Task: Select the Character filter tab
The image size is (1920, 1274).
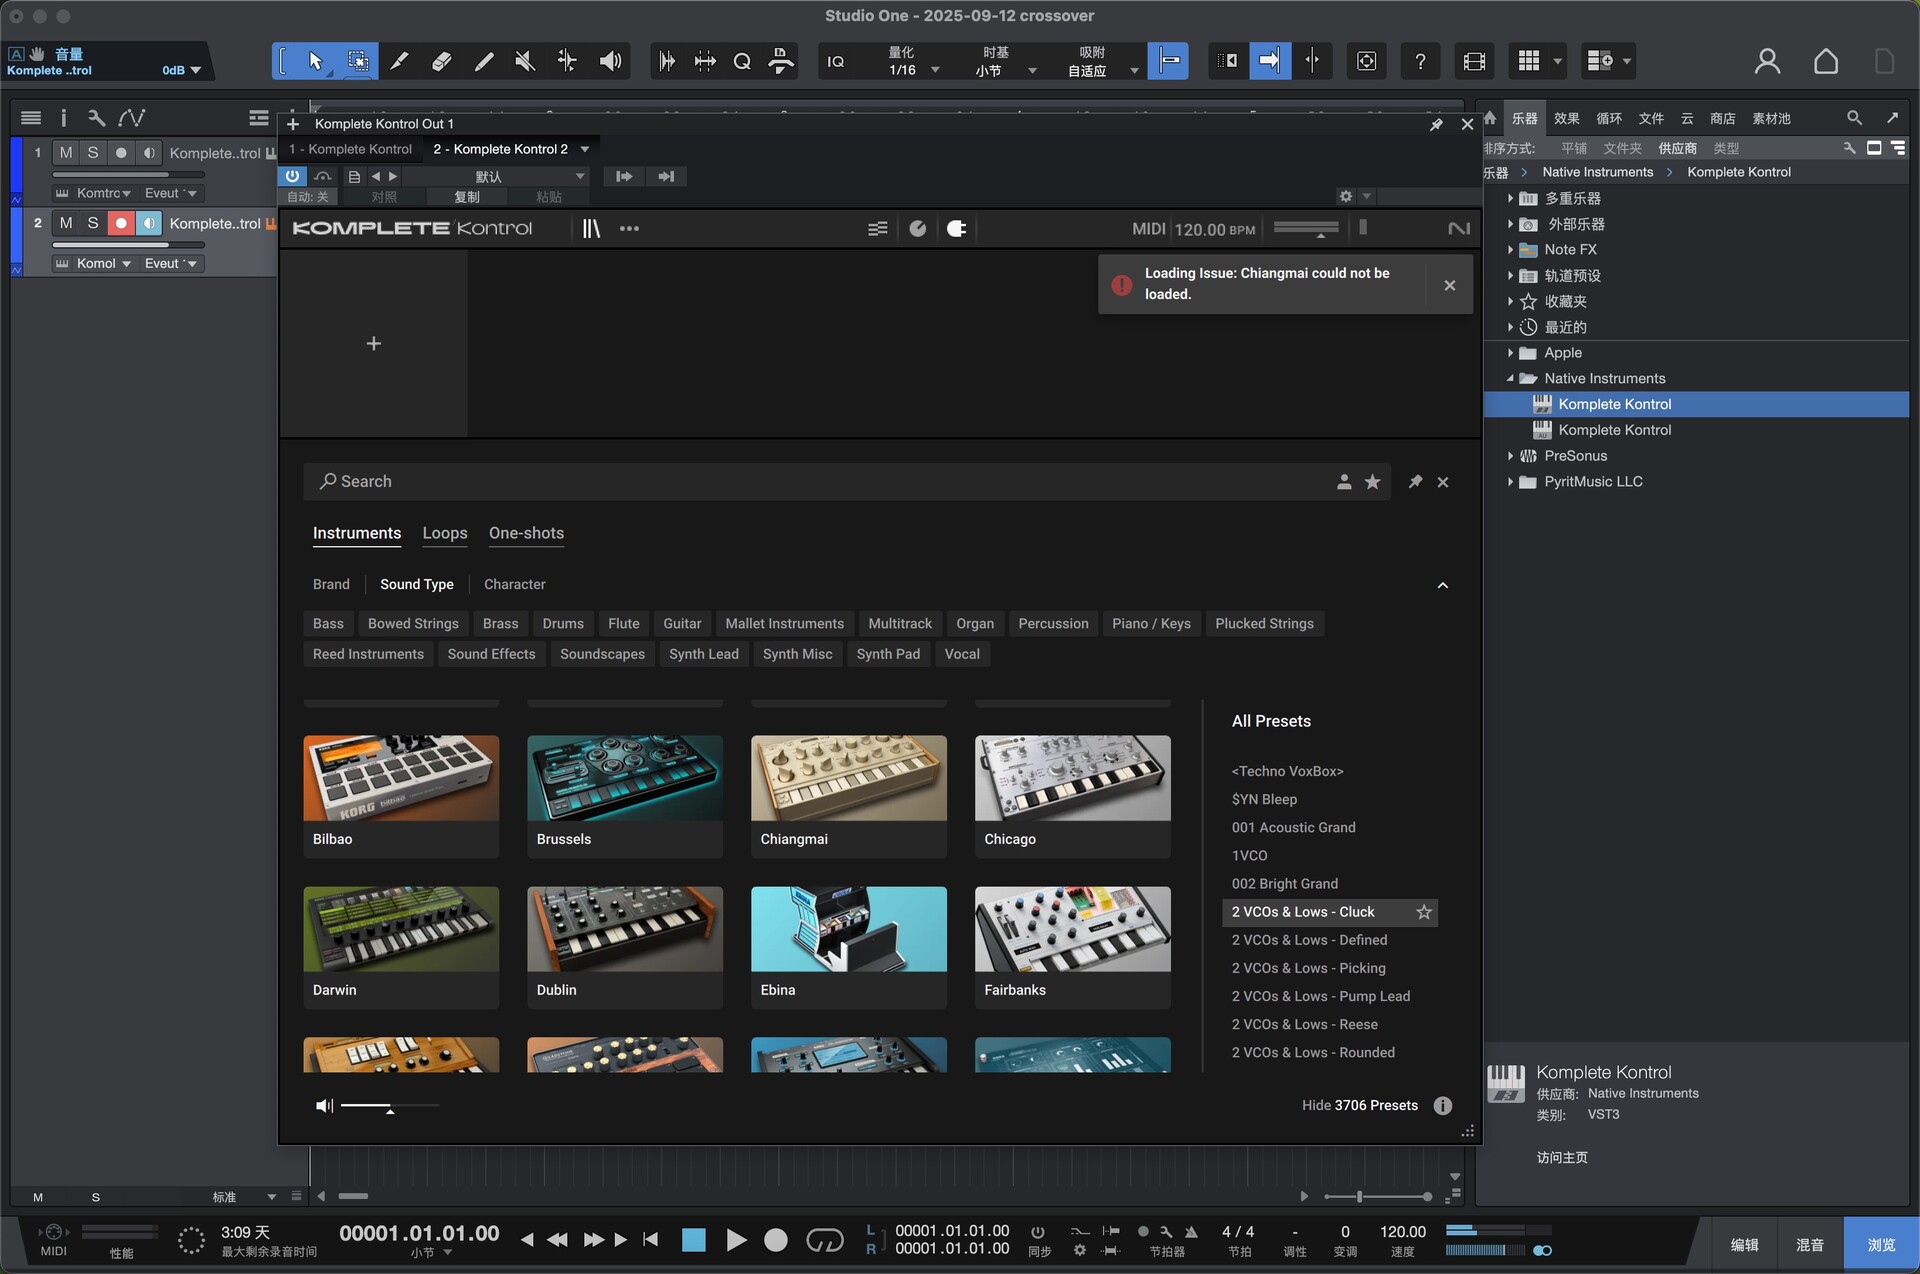Action: [x=514, y=584]
